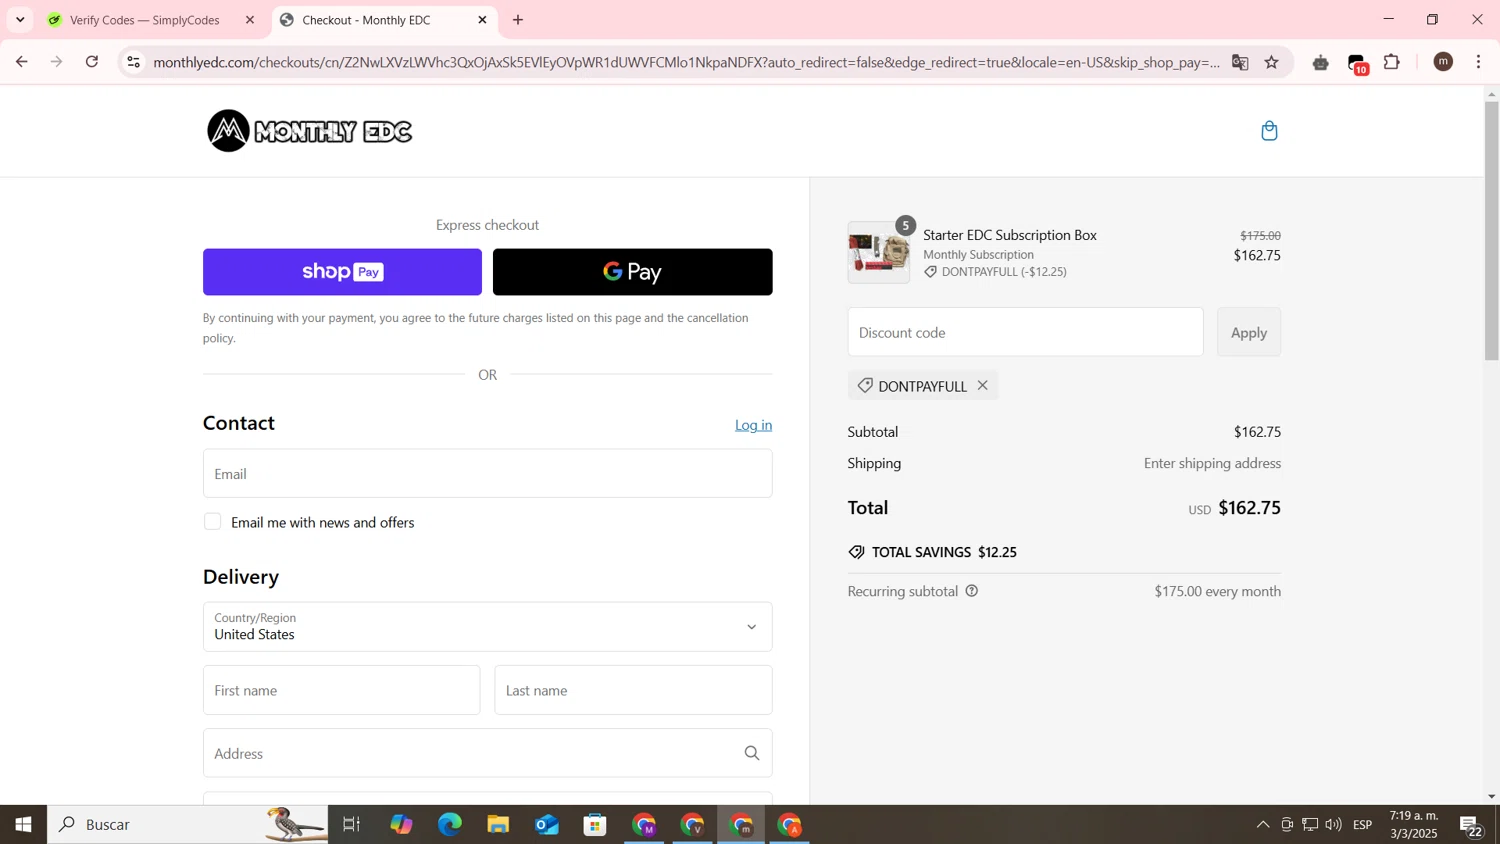
Task: Click the Log in link
Action: click(753, 425)
